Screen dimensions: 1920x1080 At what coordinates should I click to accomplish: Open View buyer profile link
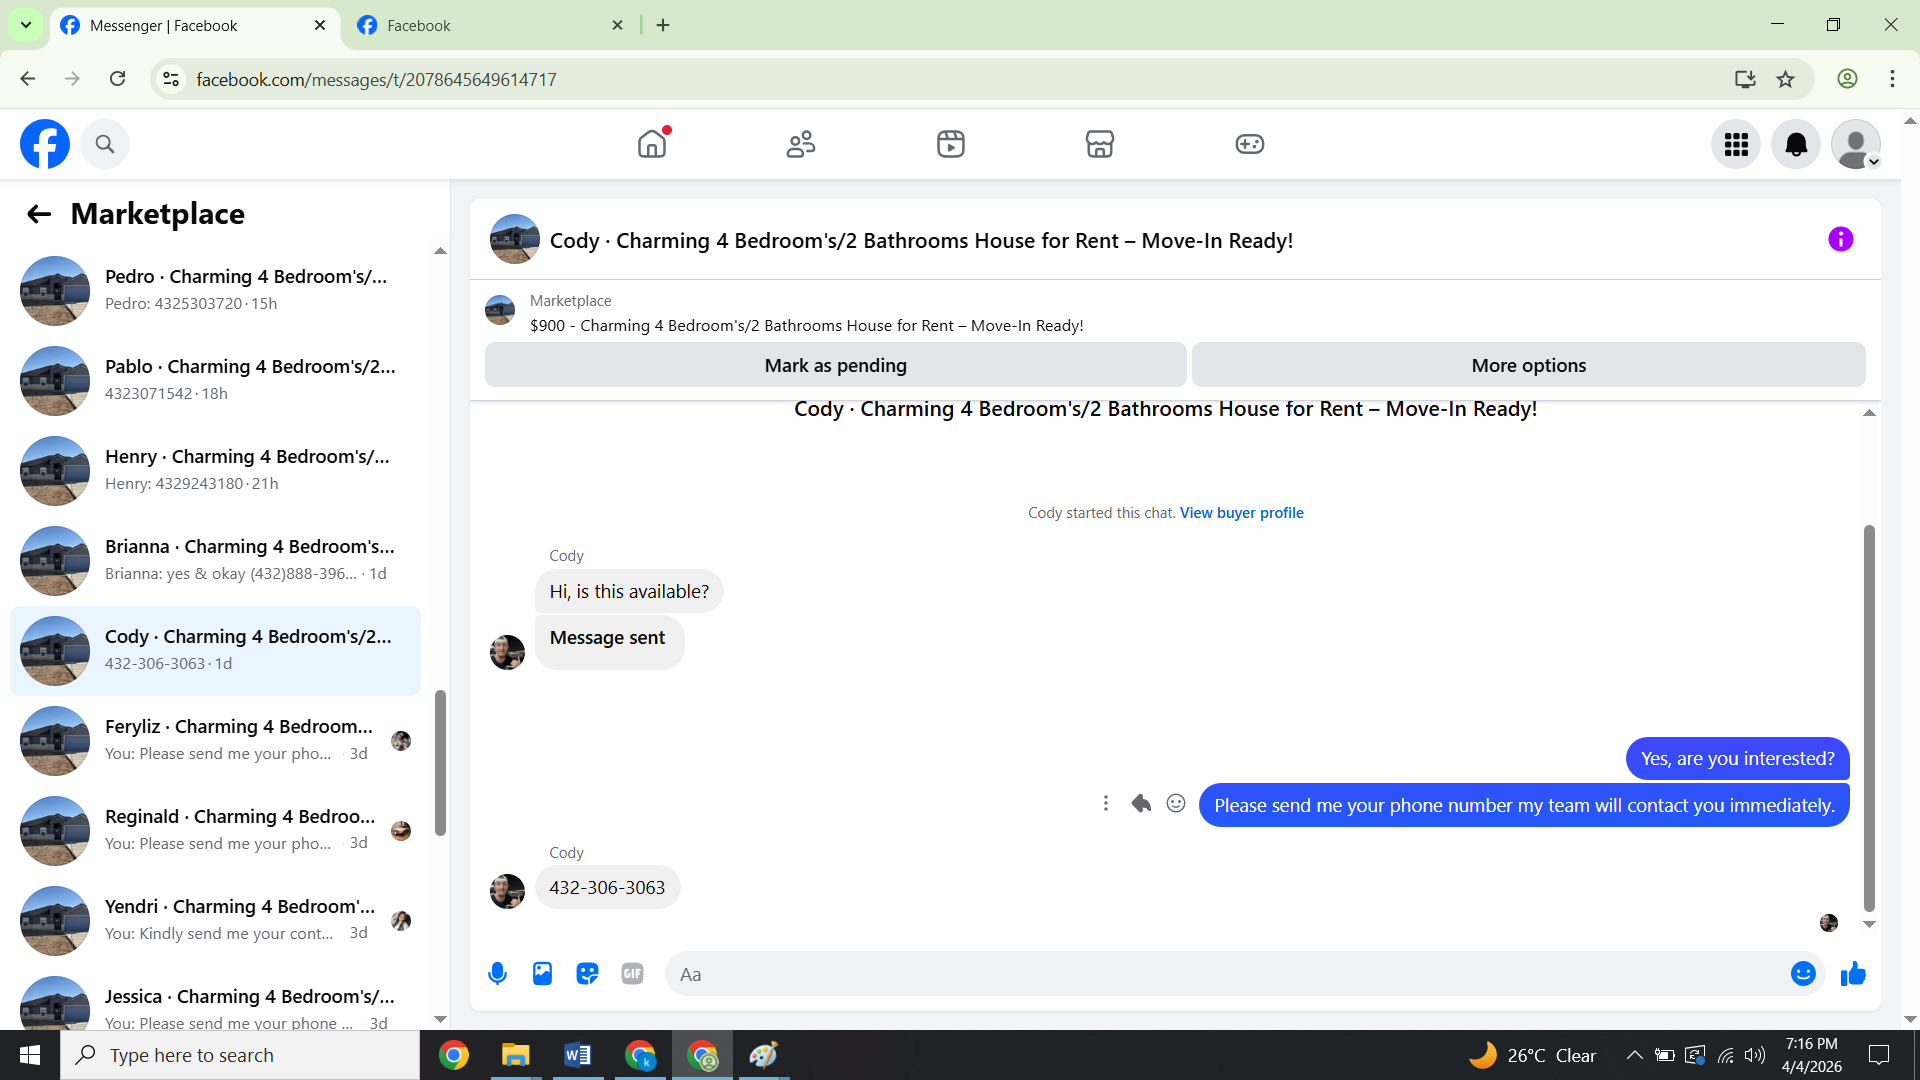[x=1241, y=513]
